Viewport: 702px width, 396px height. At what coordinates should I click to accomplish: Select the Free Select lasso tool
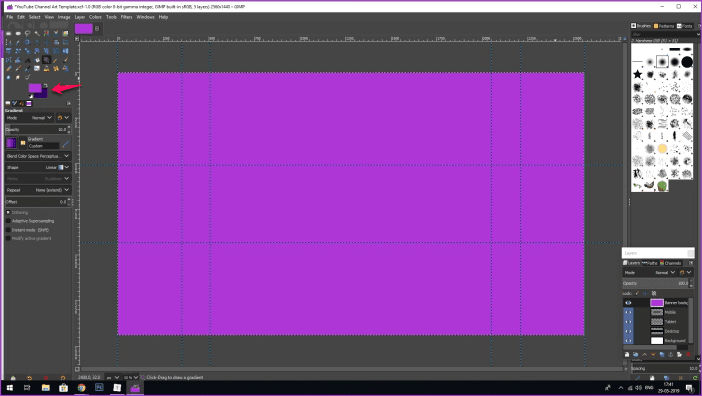tap(27, 34)
